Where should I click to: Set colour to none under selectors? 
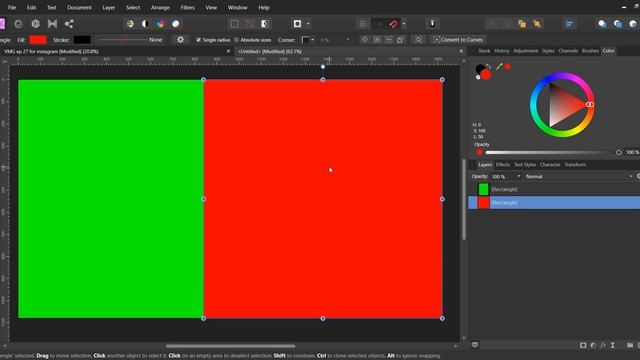click(478, 77)
